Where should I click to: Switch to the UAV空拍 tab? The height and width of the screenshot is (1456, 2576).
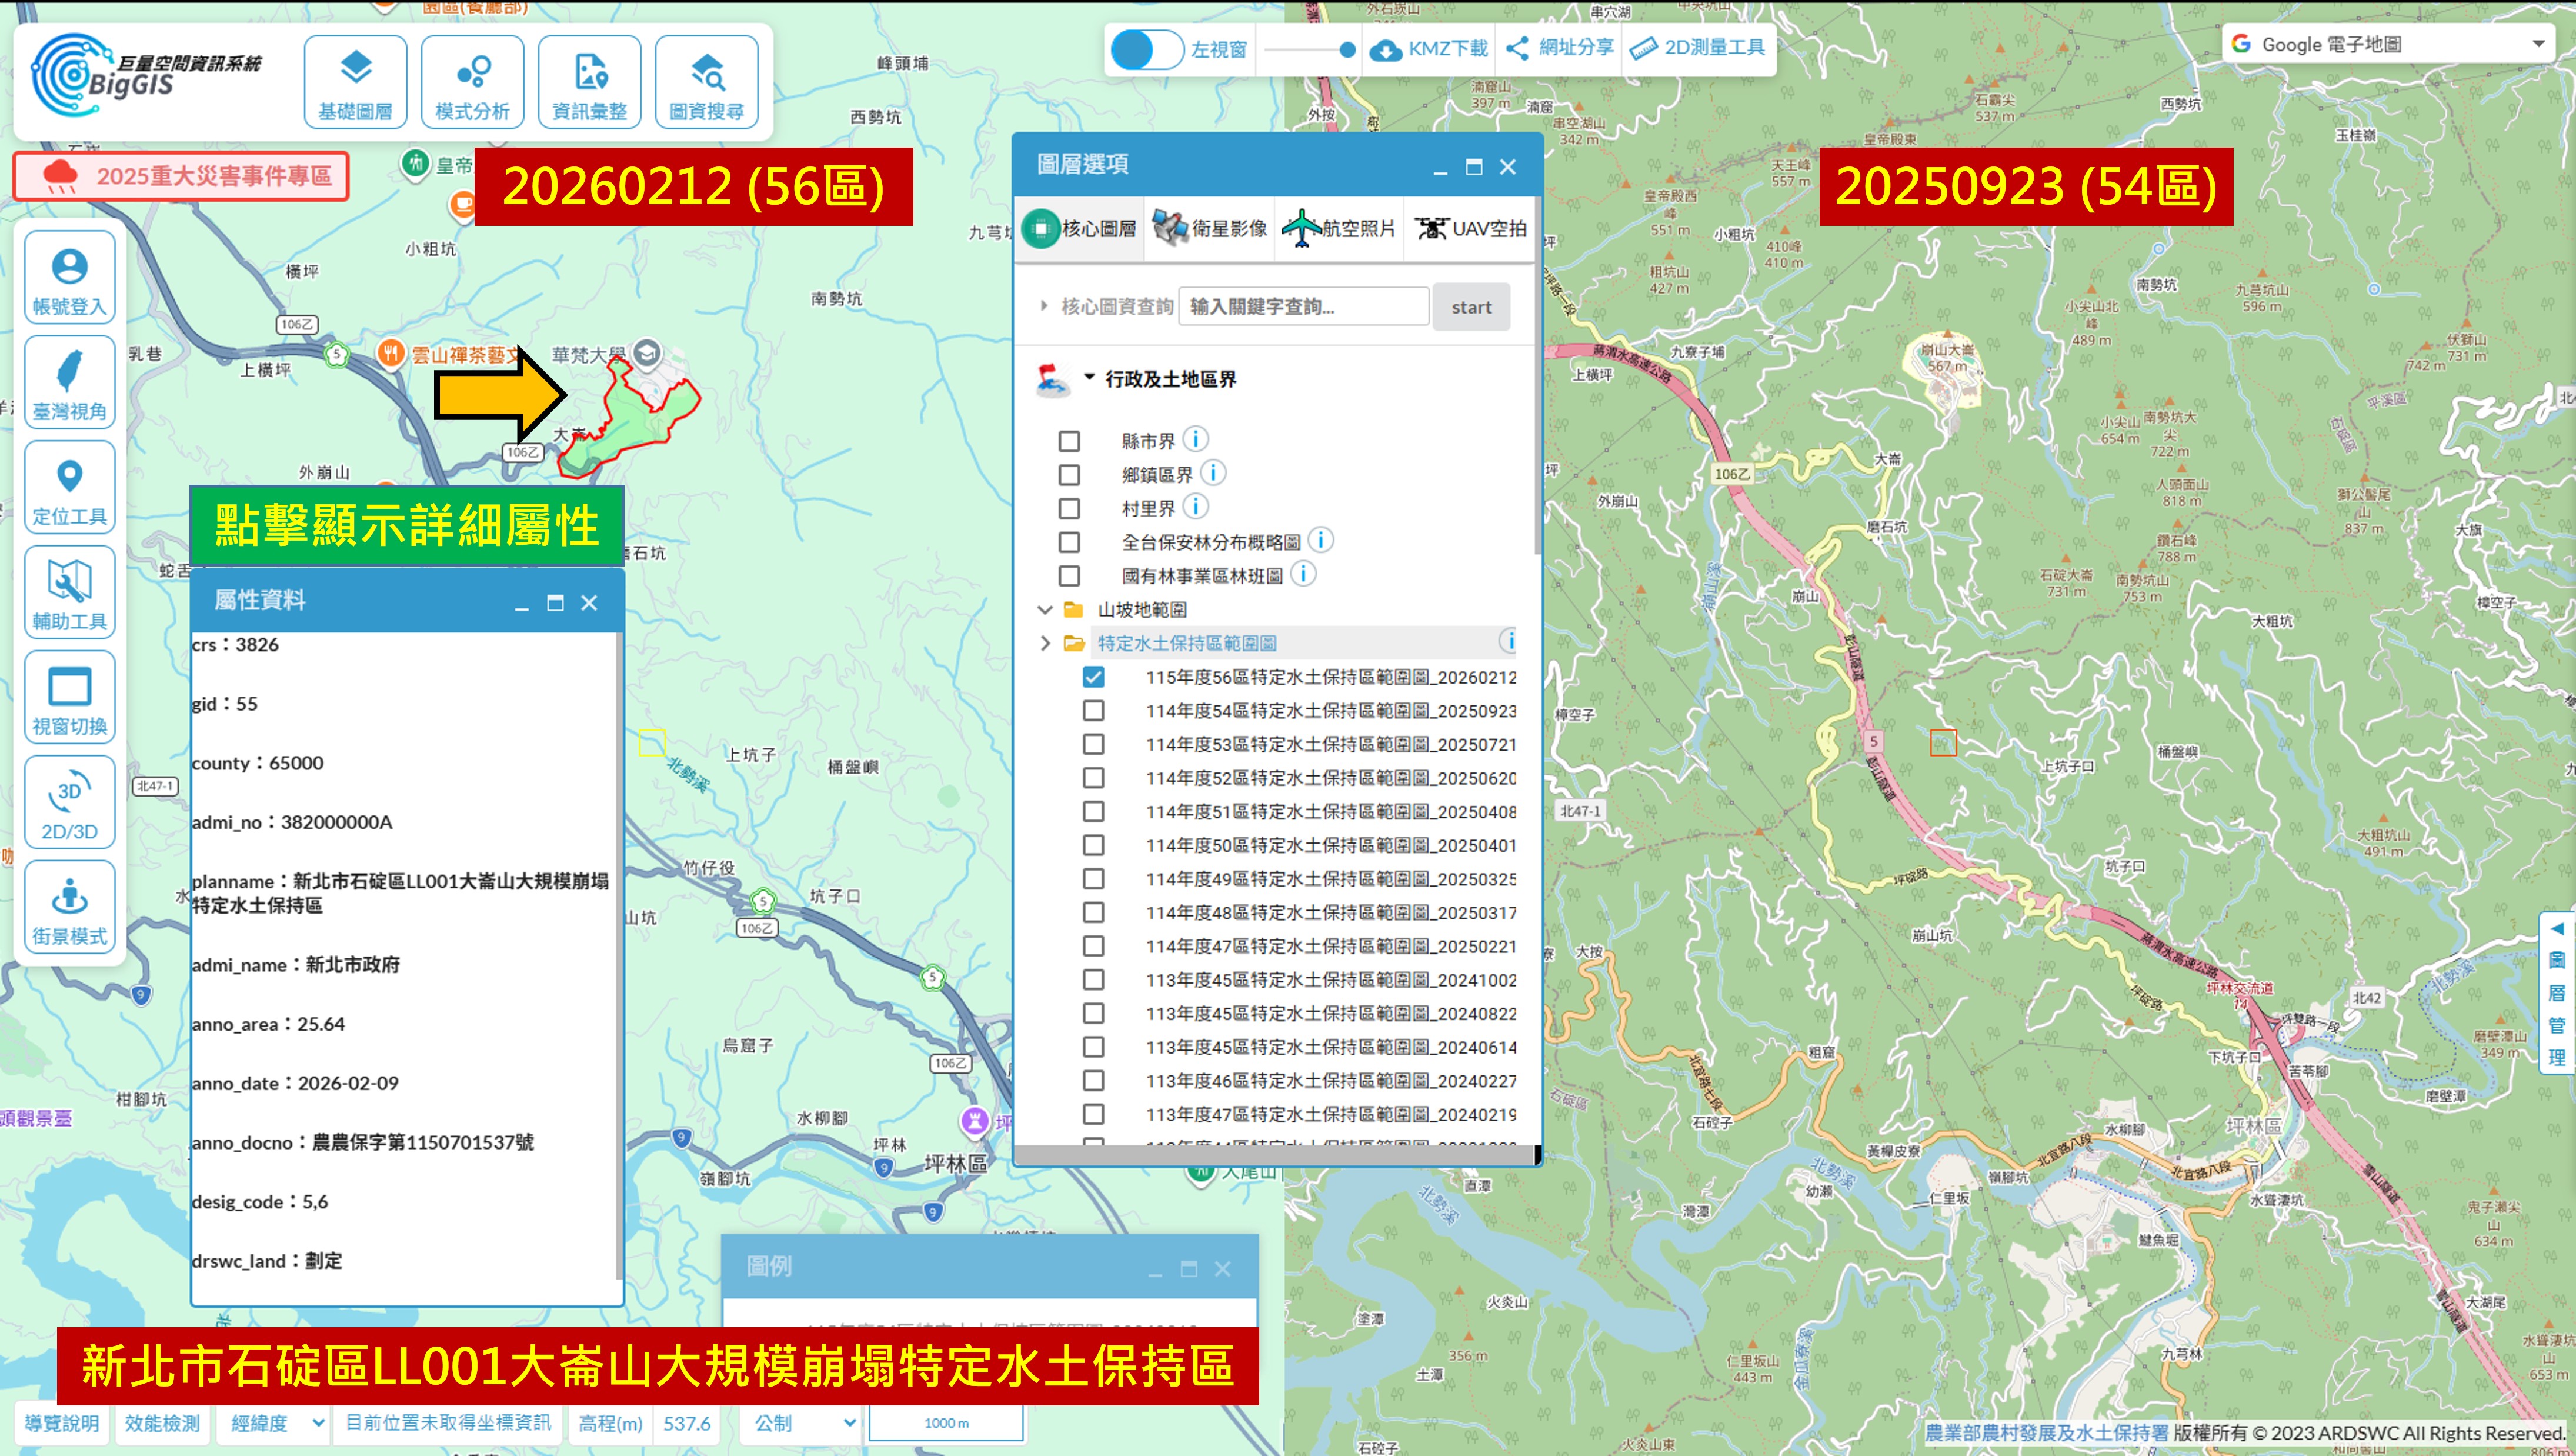1469,229
